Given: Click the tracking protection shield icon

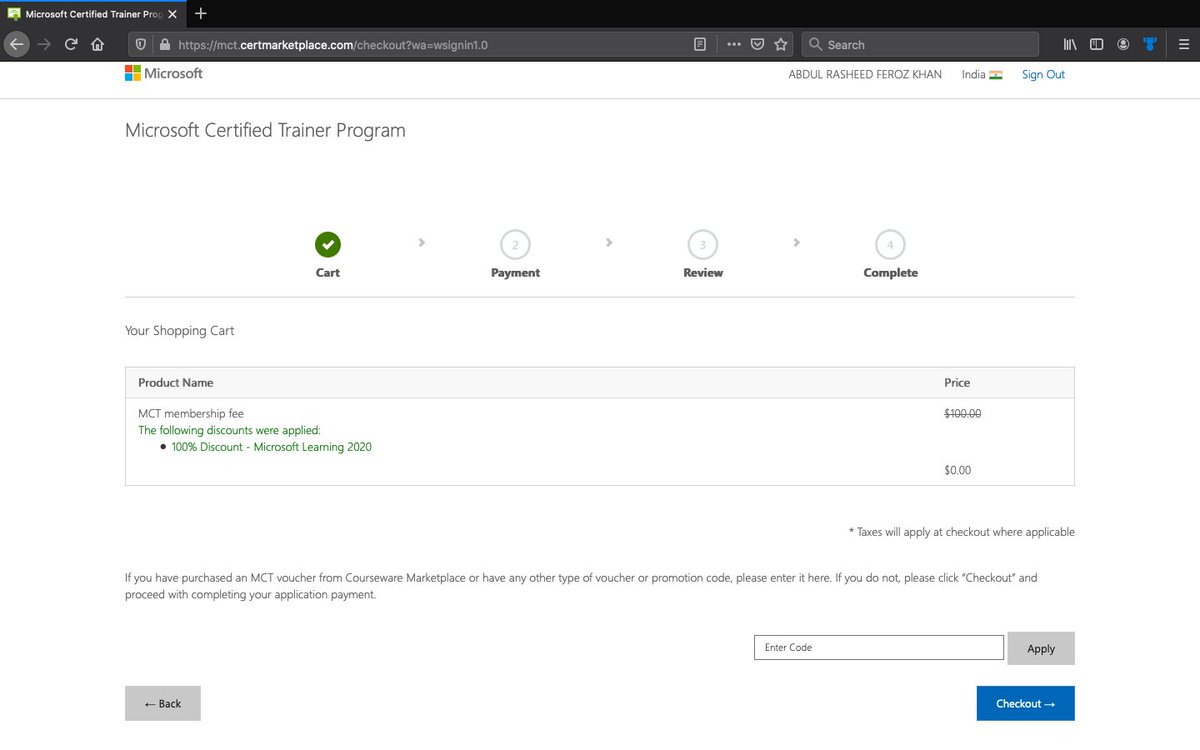Looking at the screenshot, I should (140, 44).
